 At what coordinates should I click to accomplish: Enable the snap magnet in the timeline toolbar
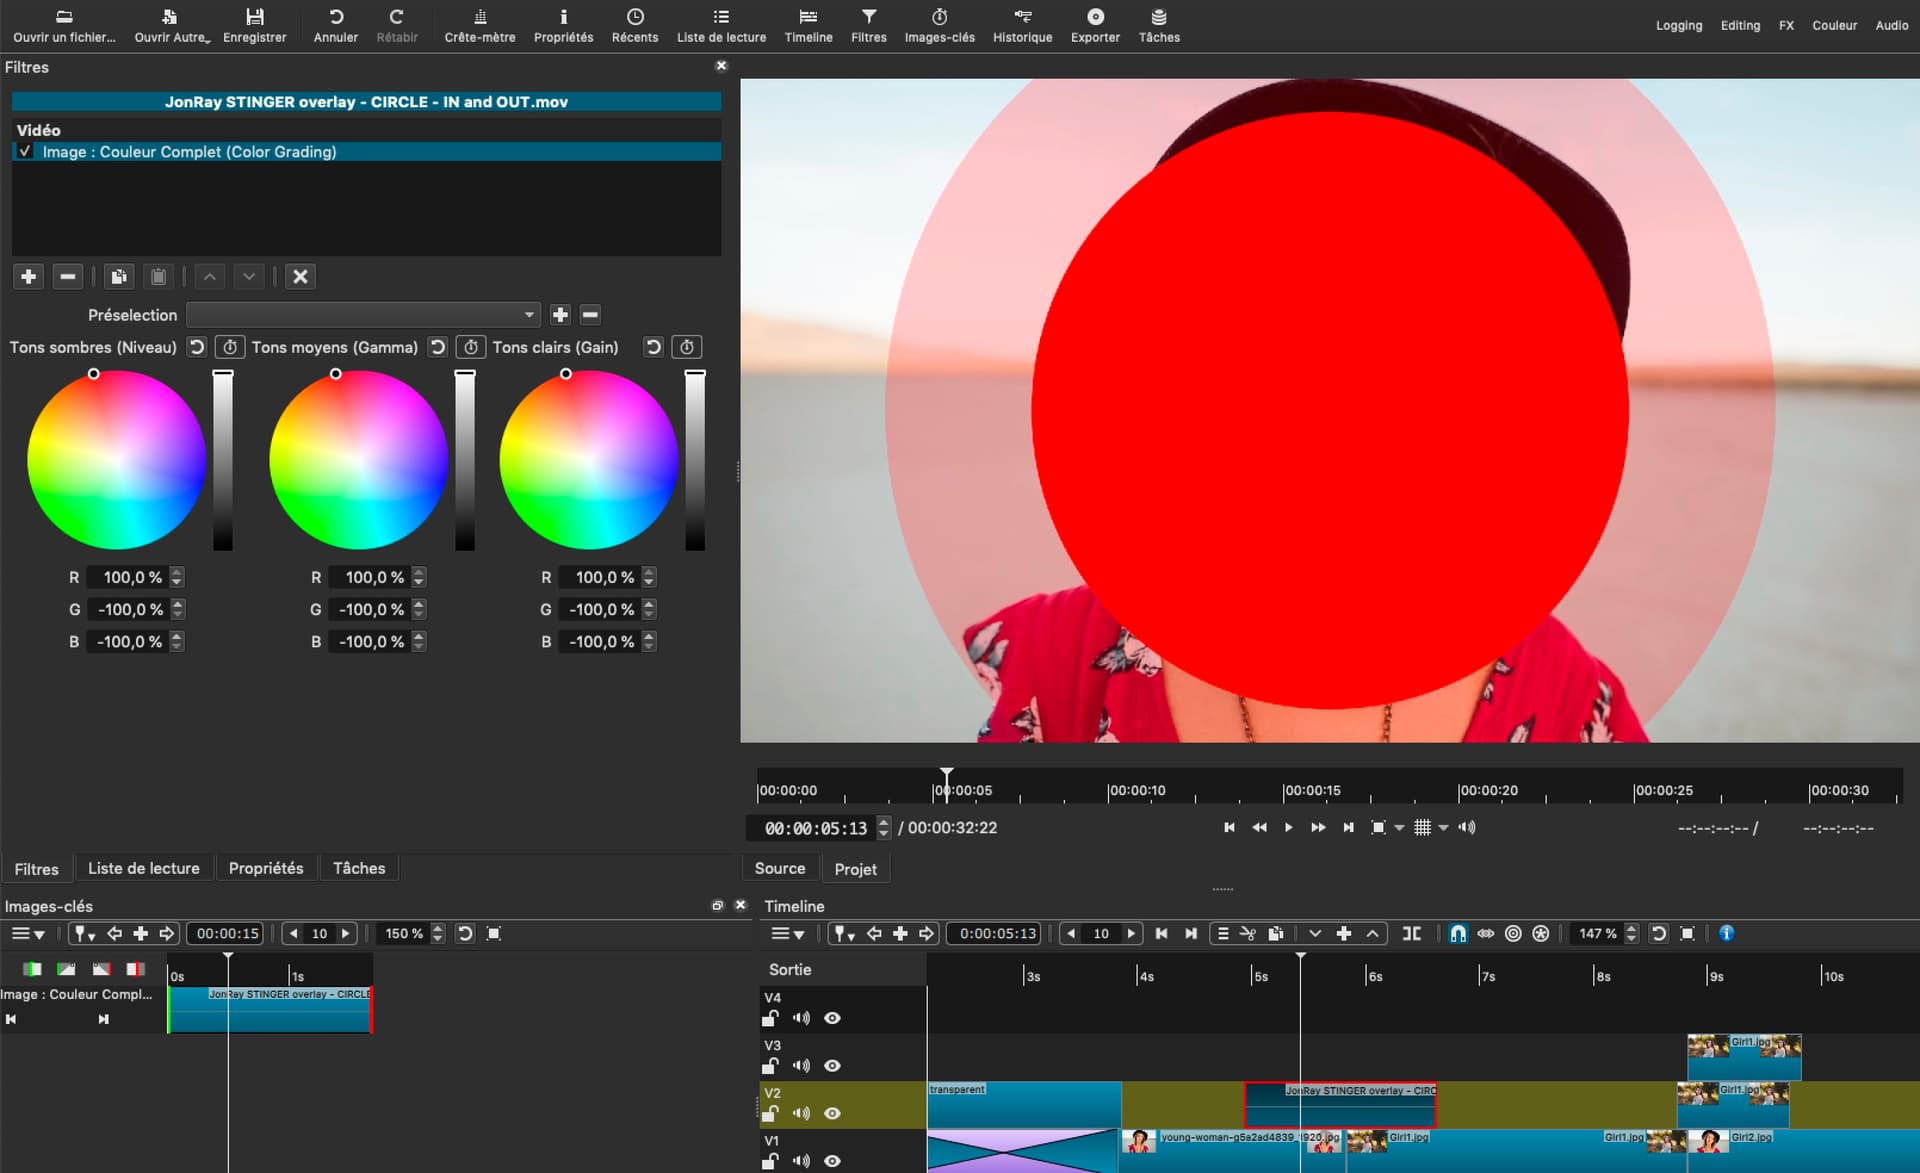(1457, 933)
